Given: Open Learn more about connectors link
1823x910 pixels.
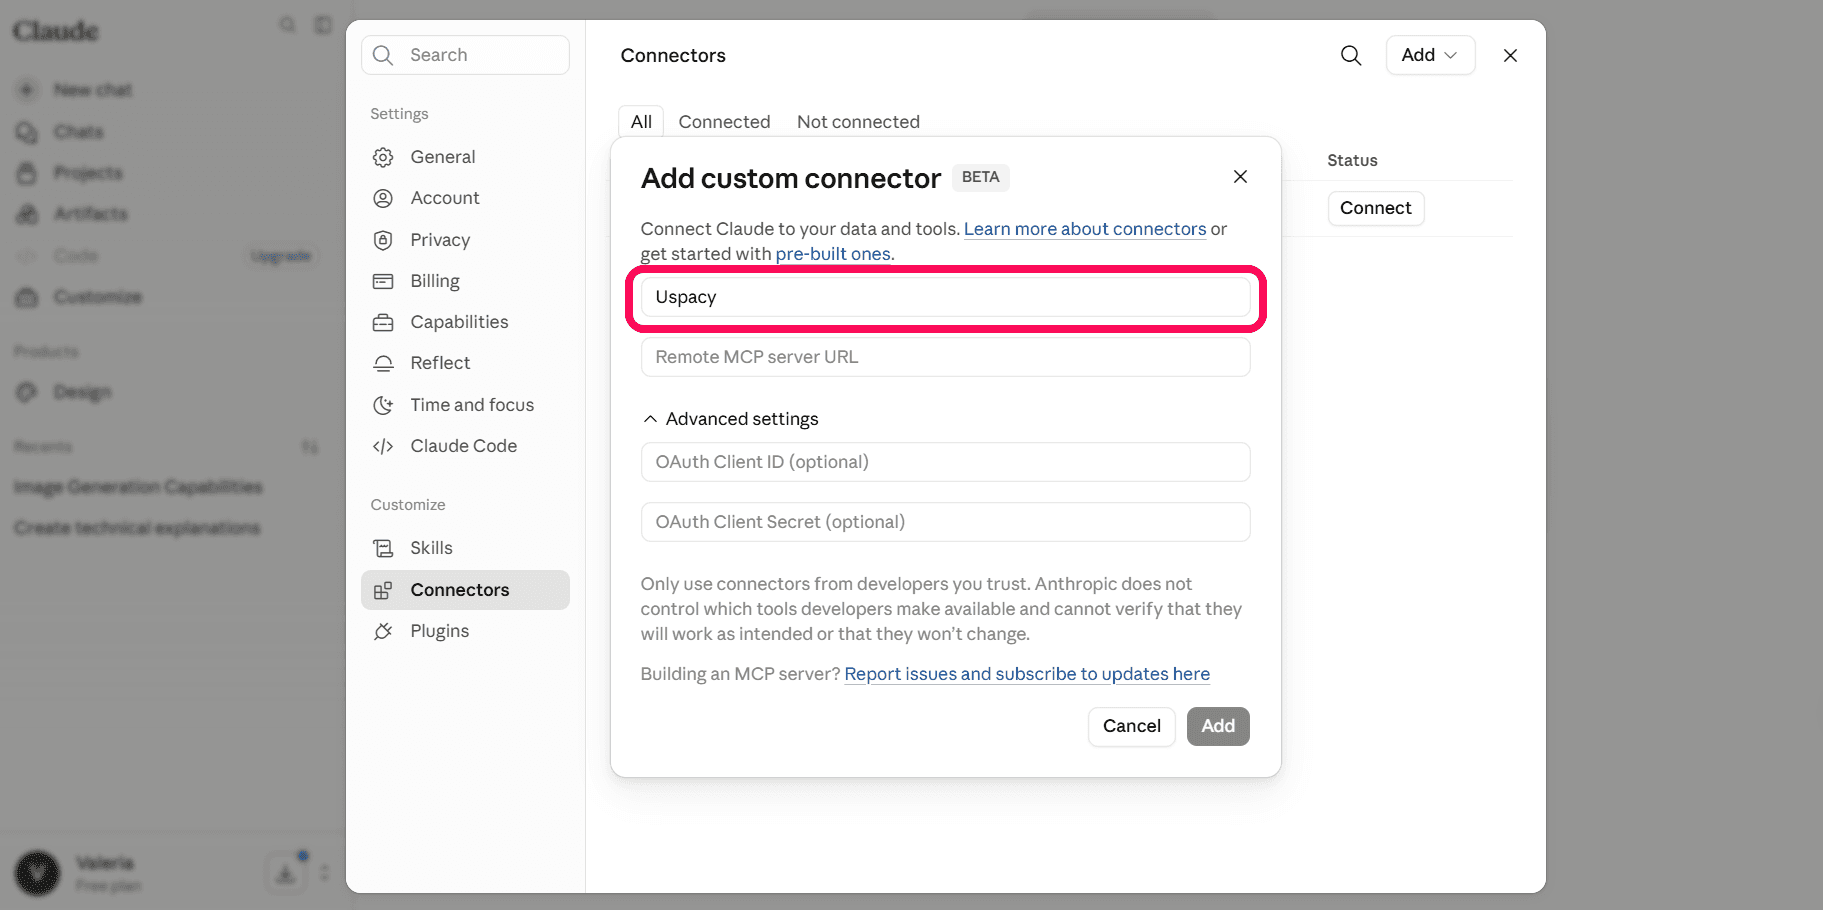Looking at the screenshot, I should (x=1085, y=229).
